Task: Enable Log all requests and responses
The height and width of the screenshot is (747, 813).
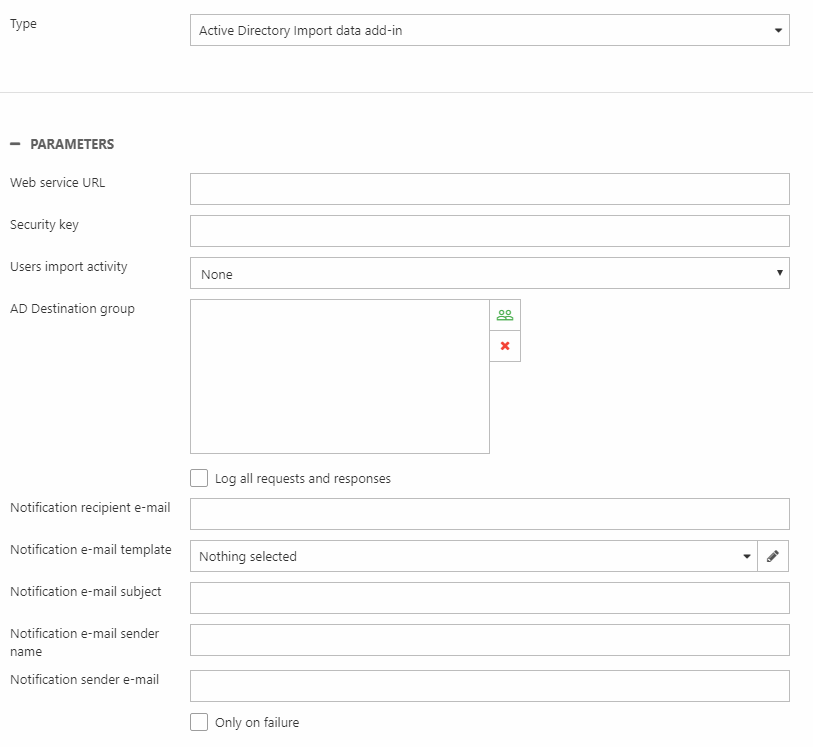Action: pyautogui.click(x=199, y=478)
